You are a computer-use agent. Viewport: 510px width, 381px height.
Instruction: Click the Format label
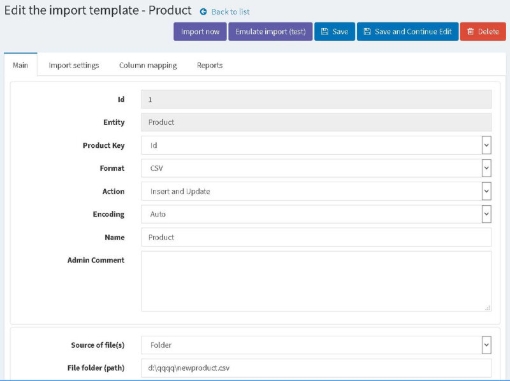tap(112, 168)
